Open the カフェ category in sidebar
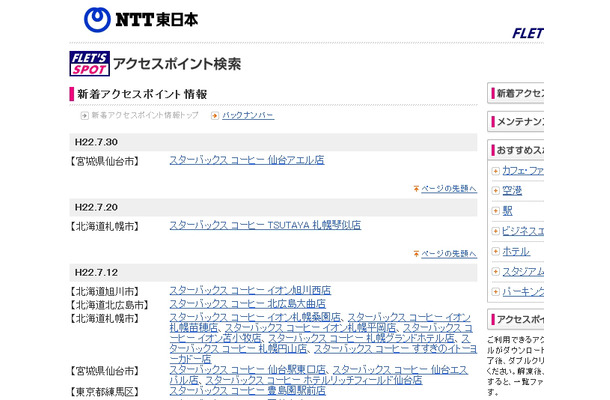This screenshot has height=400, width=610. [x=523, y=171]
